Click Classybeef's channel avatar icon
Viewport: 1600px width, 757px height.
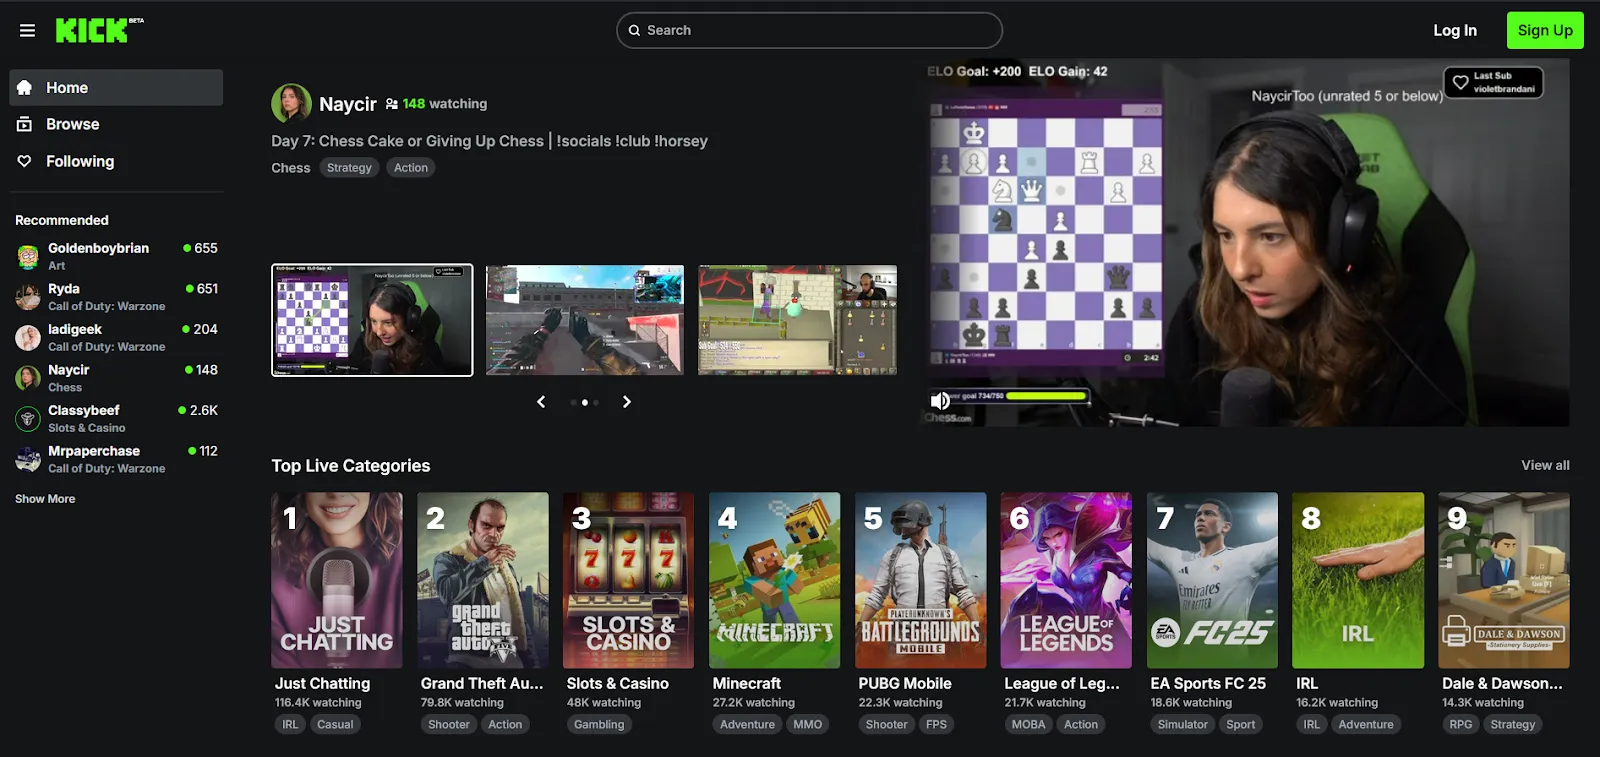tap(28, 419)
